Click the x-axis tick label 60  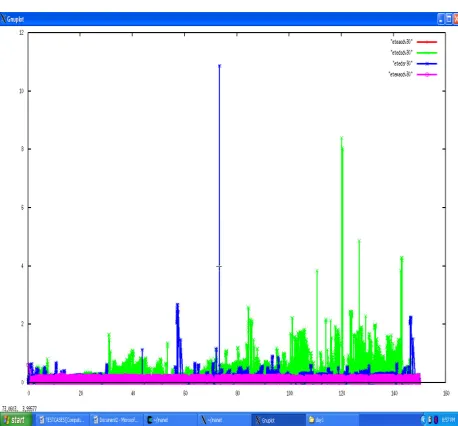(x=185, y=393)
